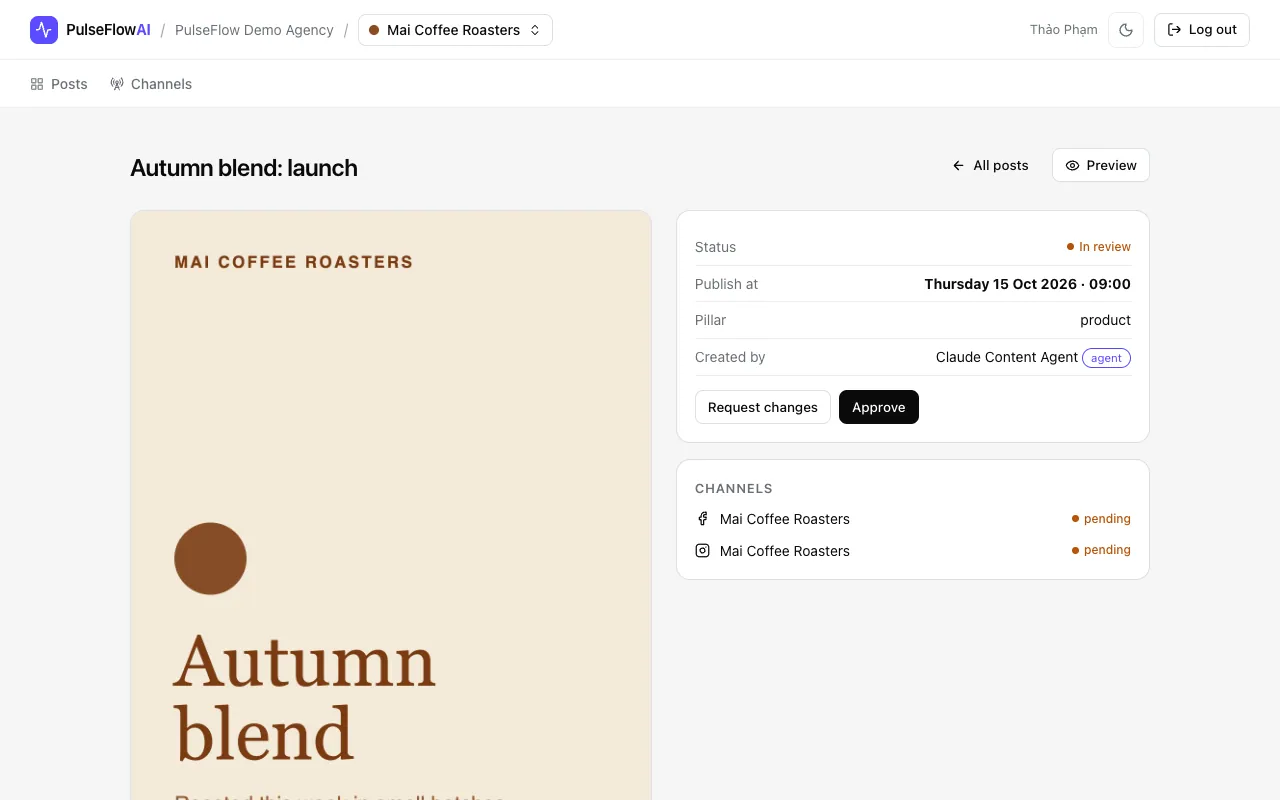
Task: Click the agent badge next to Claude
Action: click(x=1106, y=358)
